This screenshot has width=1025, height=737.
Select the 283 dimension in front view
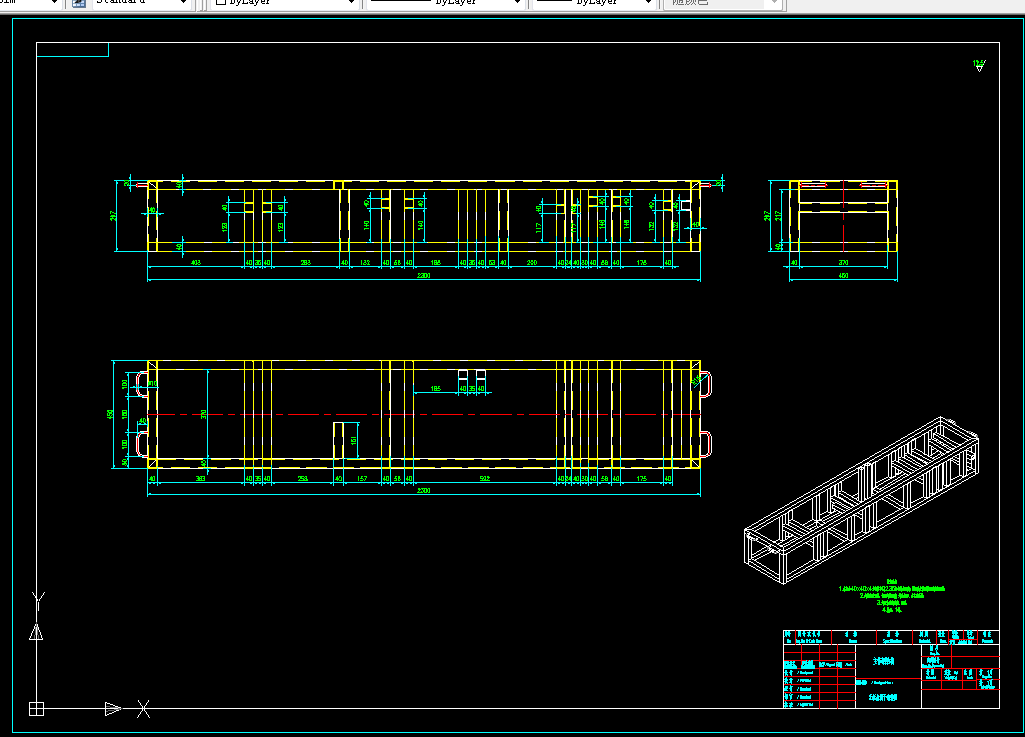[x=305, y=263]
